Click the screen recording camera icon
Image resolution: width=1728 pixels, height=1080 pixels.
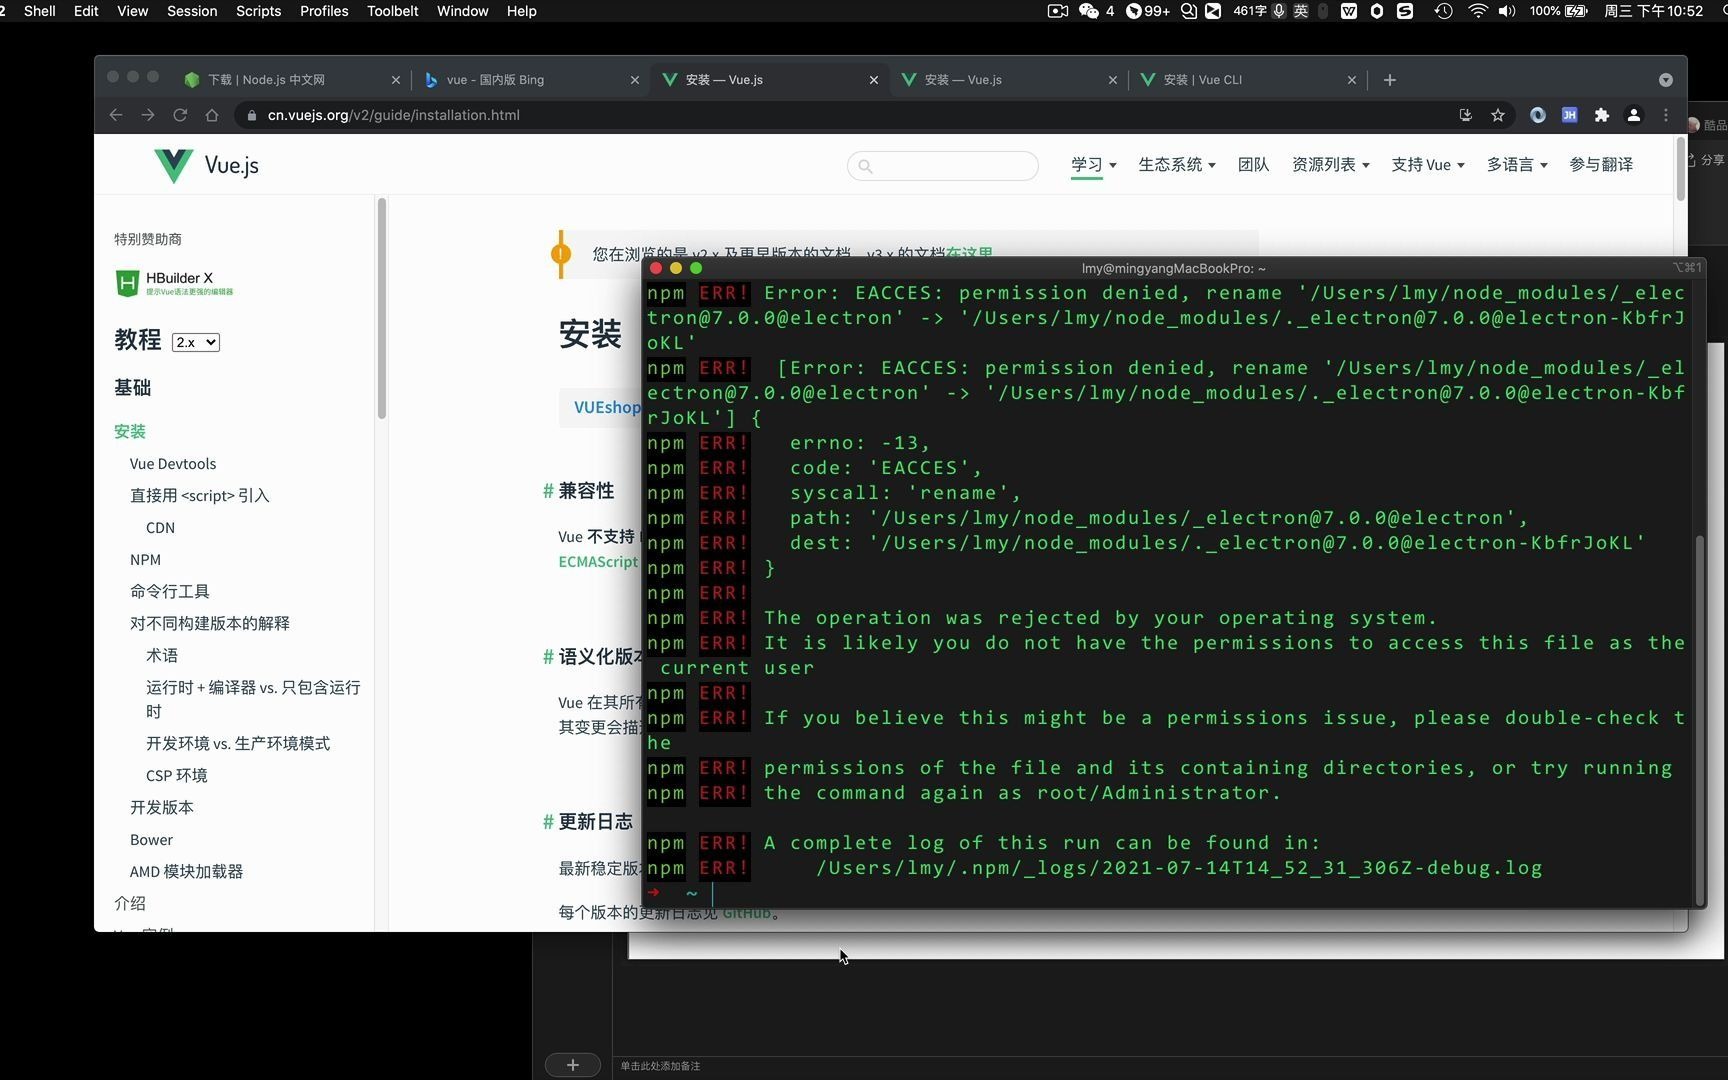(x=1058, y=11)
